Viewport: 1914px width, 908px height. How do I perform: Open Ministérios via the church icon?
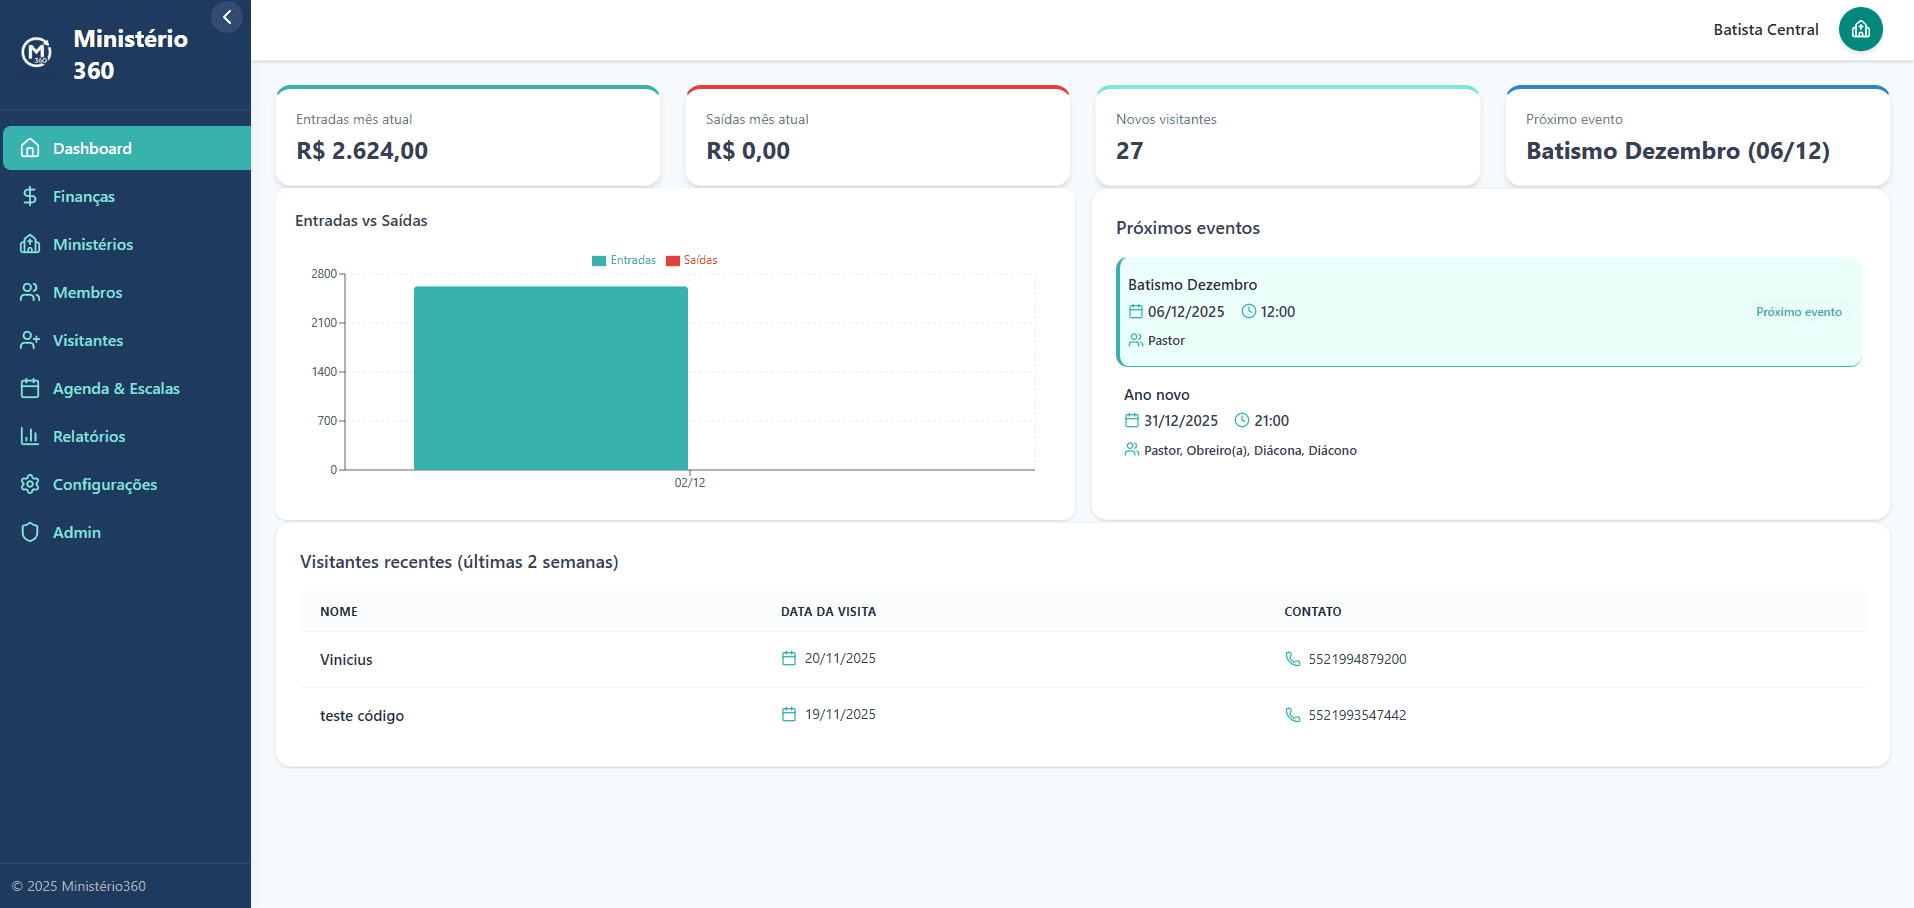[30, 244]
